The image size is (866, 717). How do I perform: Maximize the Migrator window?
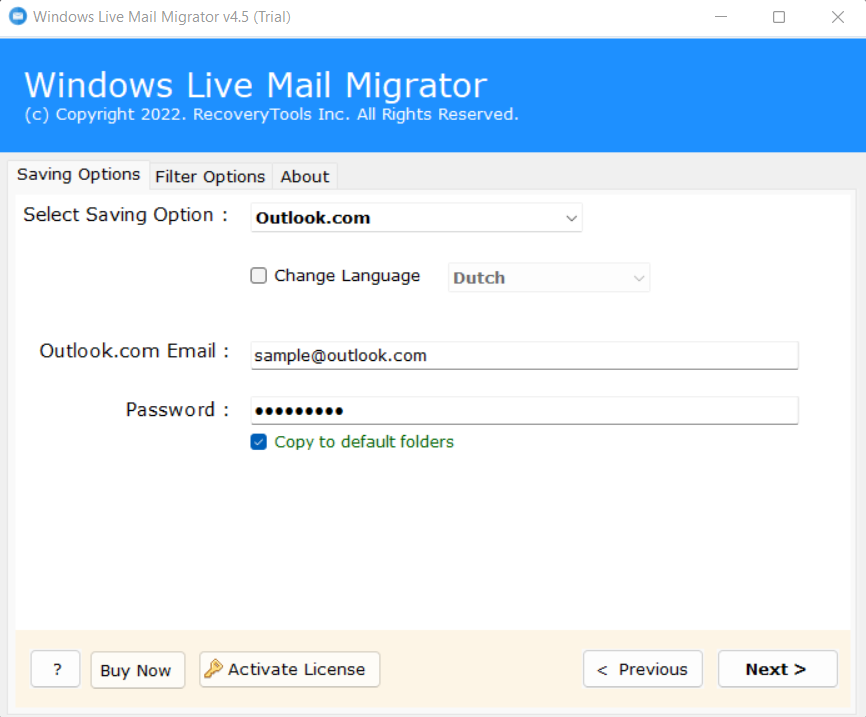point(779,17)
